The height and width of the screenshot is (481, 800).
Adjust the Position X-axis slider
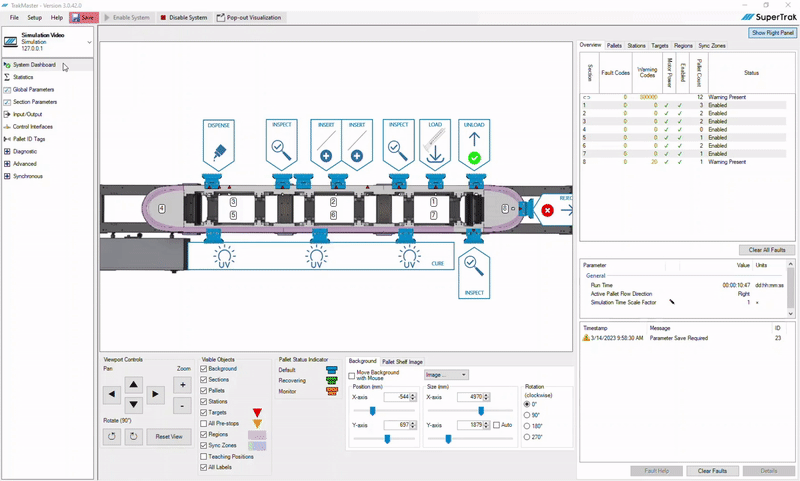click(x=373, y=410)
